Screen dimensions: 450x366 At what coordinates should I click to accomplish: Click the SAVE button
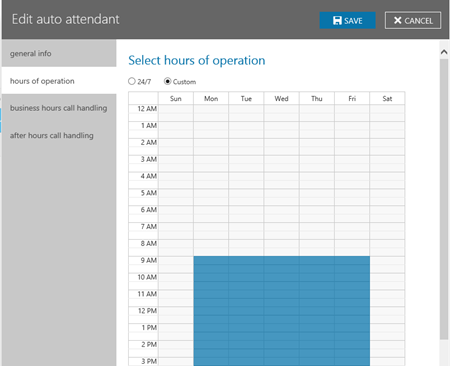click(347, 20)
